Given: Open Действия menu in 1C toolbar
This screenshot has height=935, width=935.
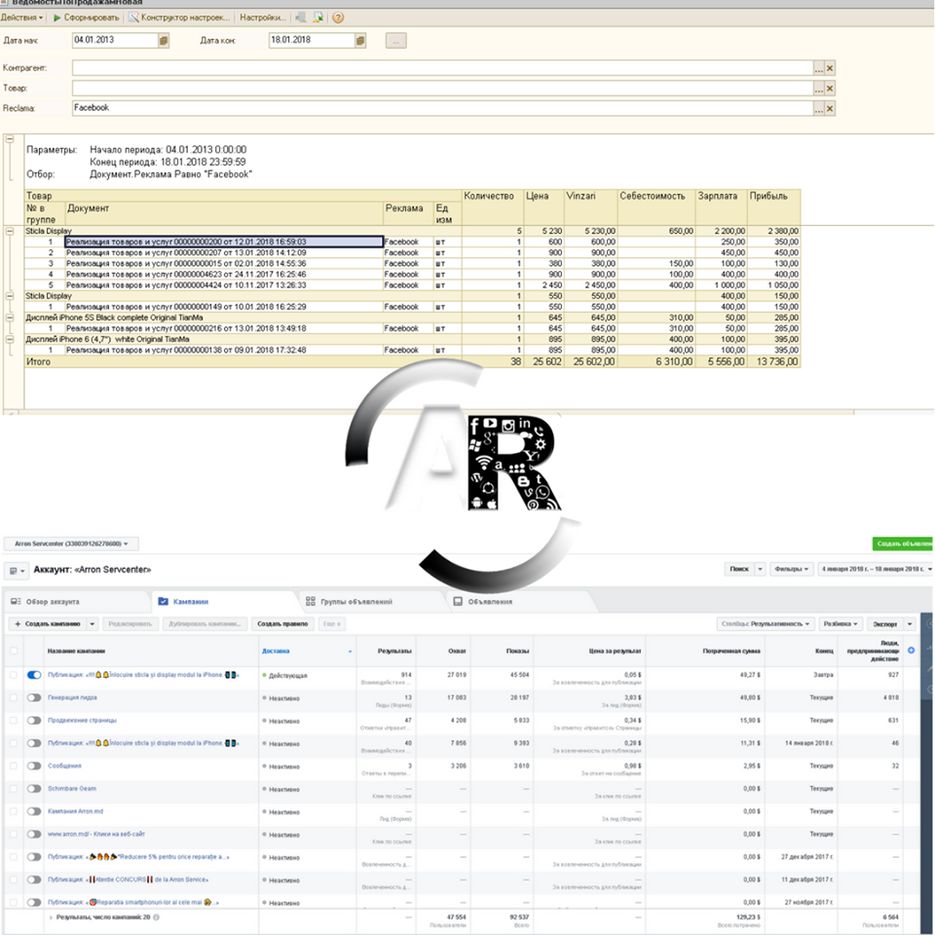Looking at the screenshot, I should tap(21, 18).
